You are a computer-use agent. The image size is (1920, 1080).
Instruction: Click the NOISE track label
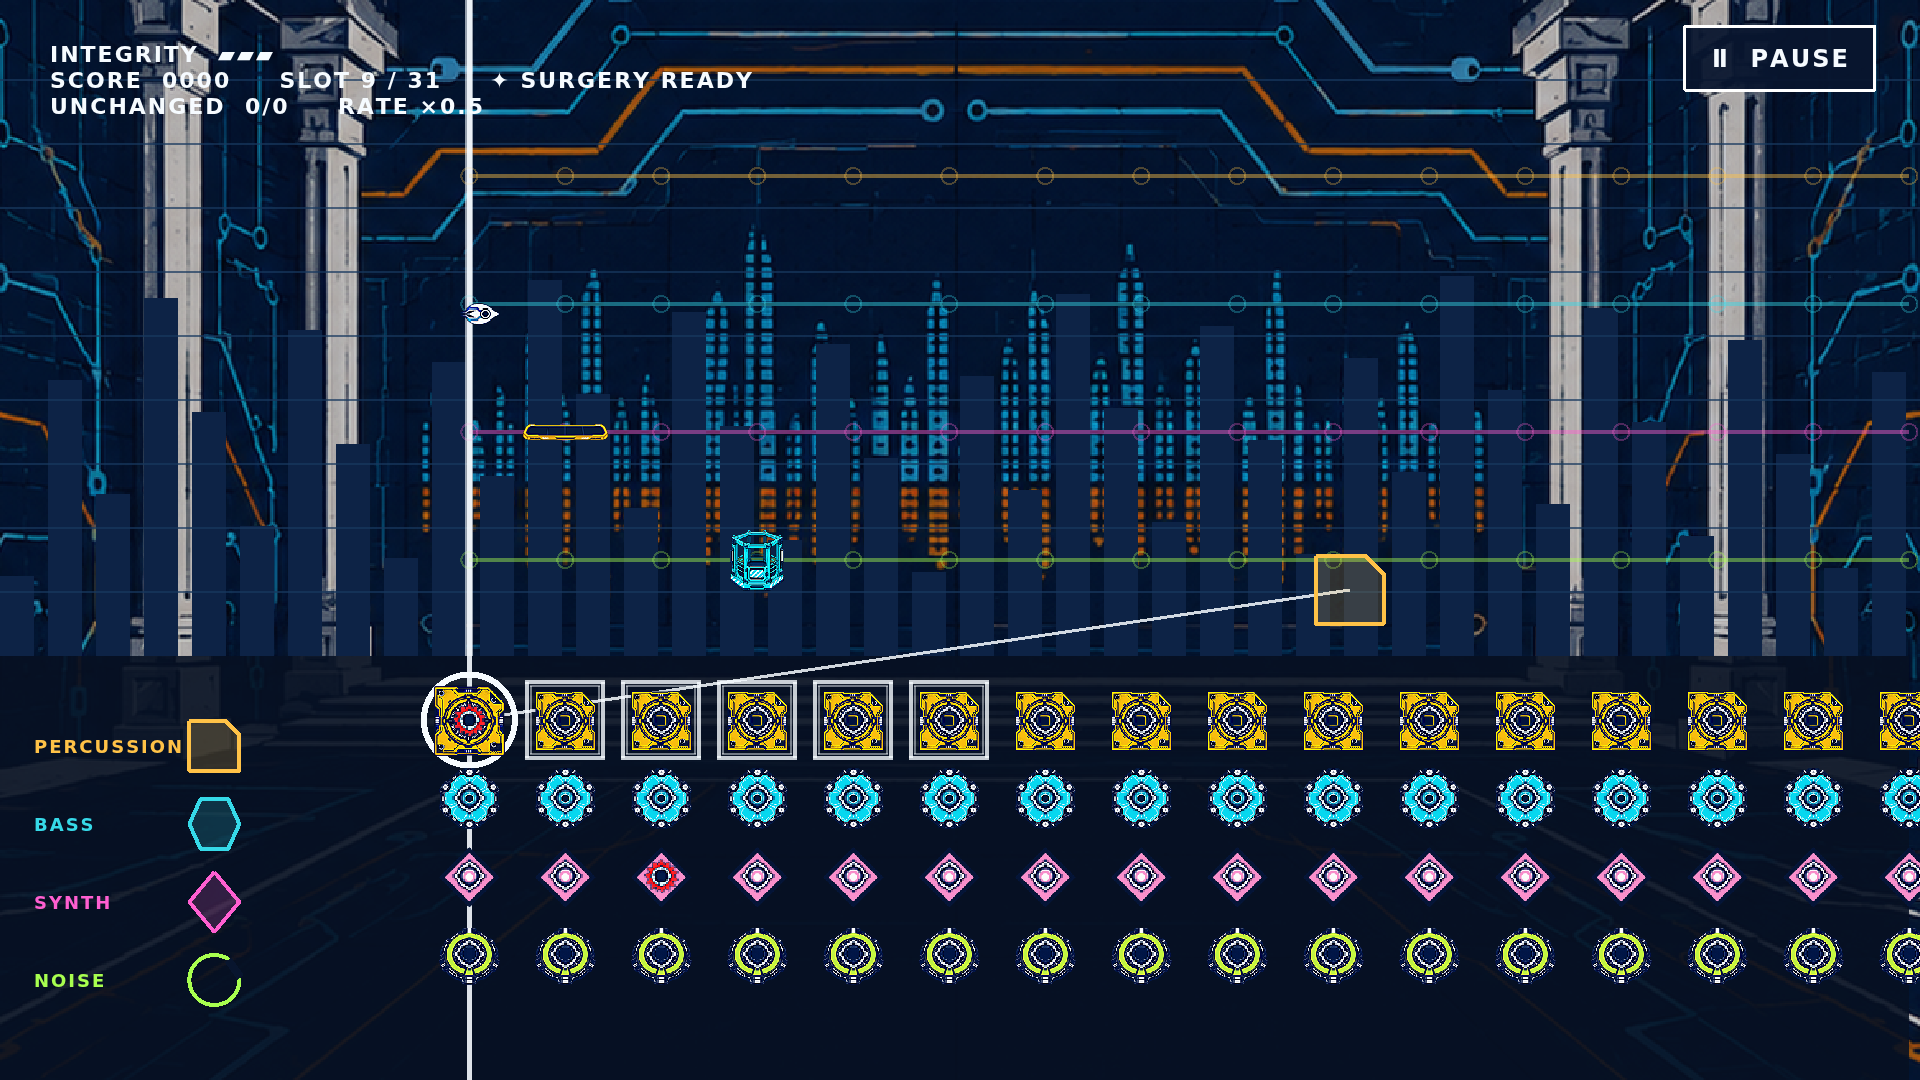[x=69, y=981]
